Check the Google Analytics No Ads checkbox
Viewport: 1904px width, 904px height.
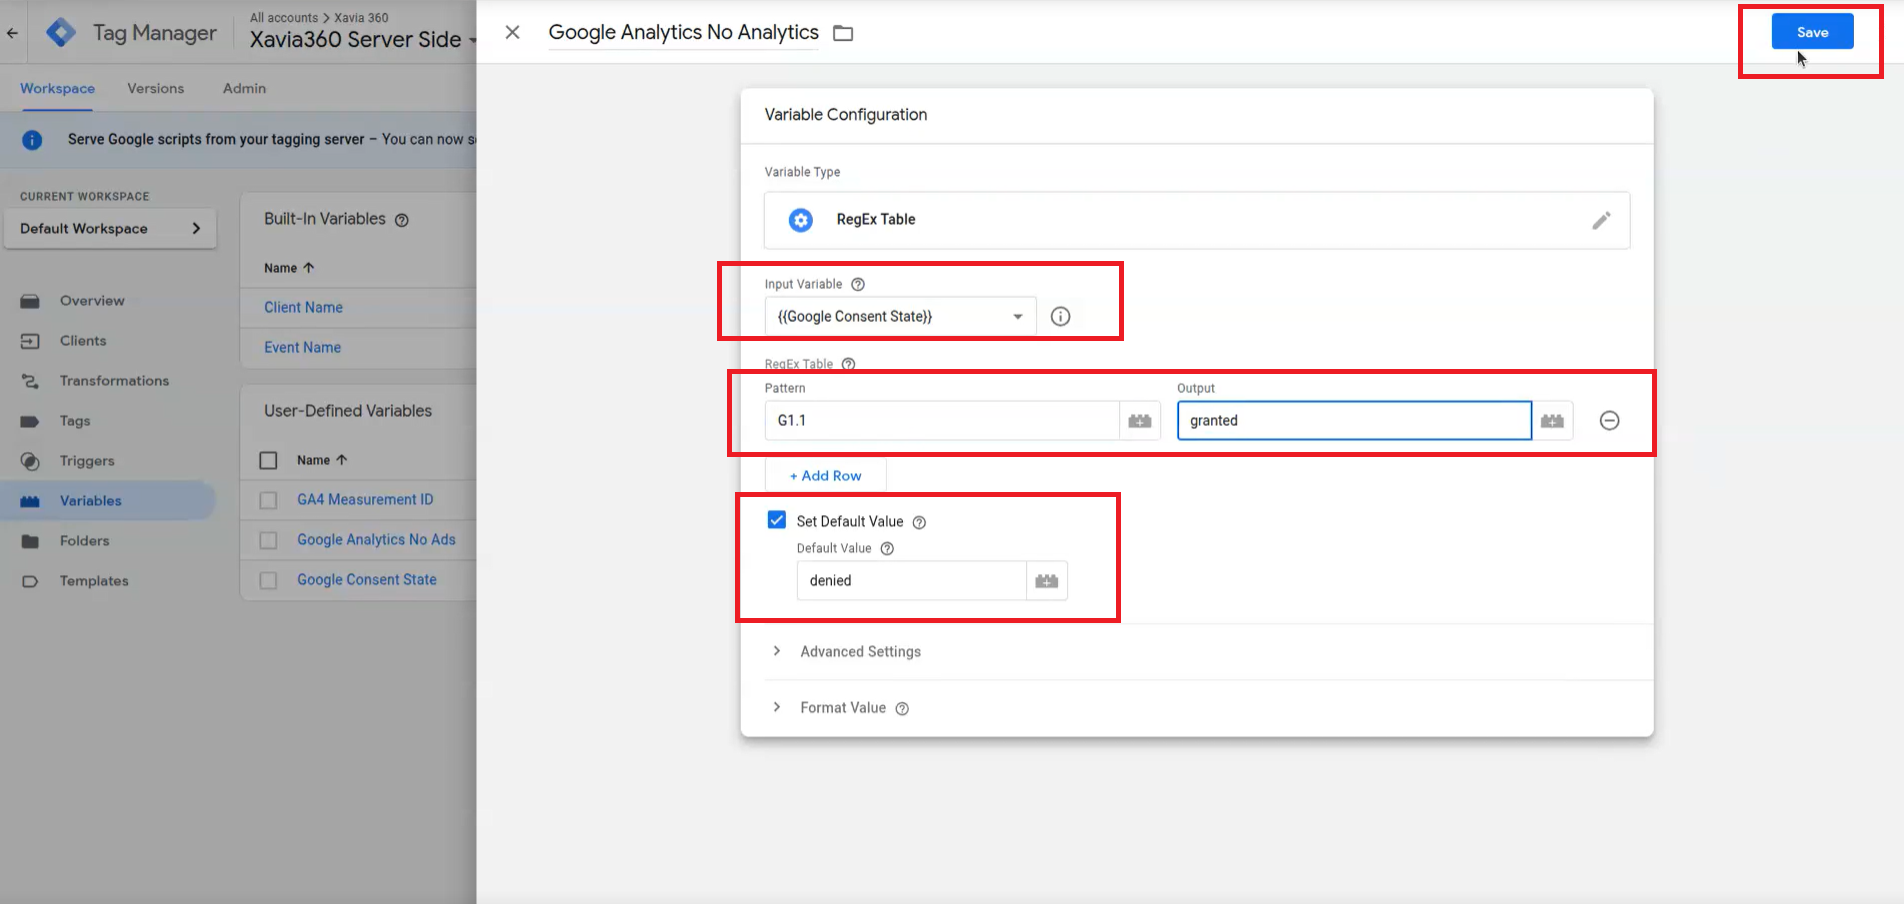coord(268,540)
